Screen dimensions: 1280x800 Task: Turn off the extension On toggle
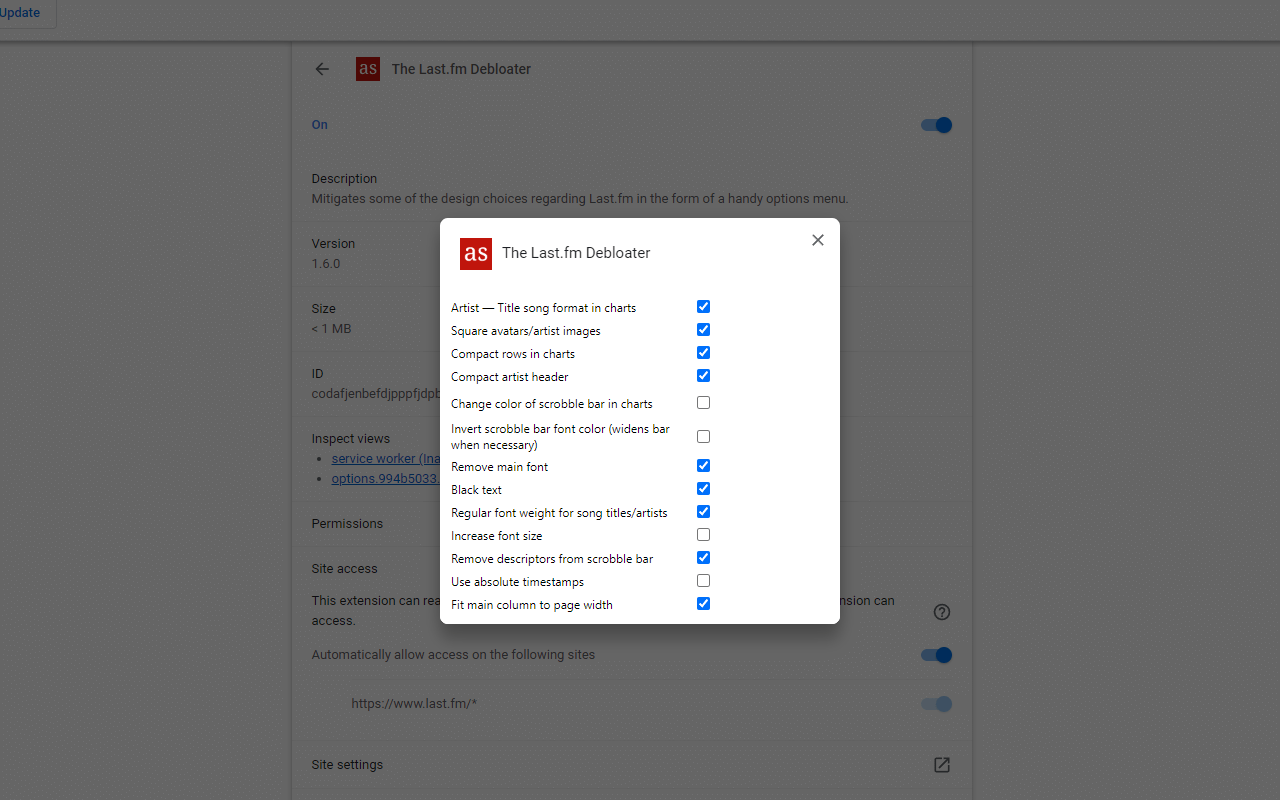[x=937, y=125]
